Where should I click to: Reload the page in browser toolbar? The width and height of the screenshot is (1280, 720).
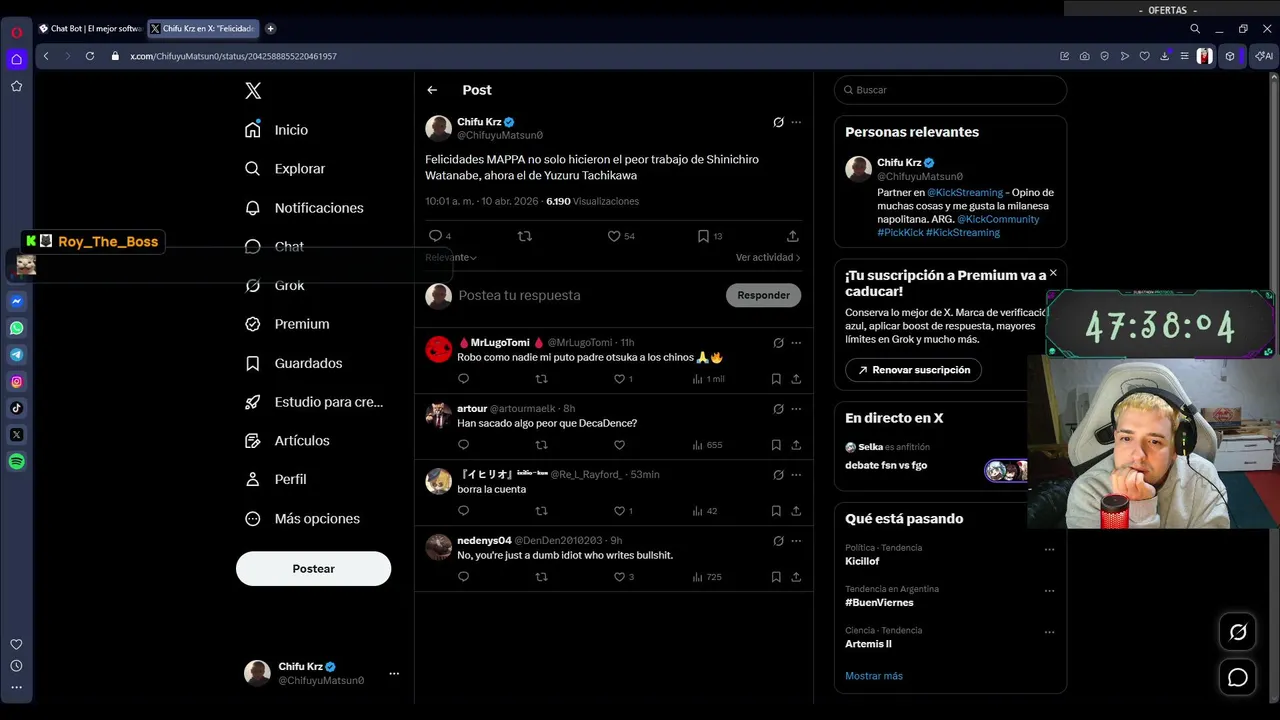[x=90, y=56]
